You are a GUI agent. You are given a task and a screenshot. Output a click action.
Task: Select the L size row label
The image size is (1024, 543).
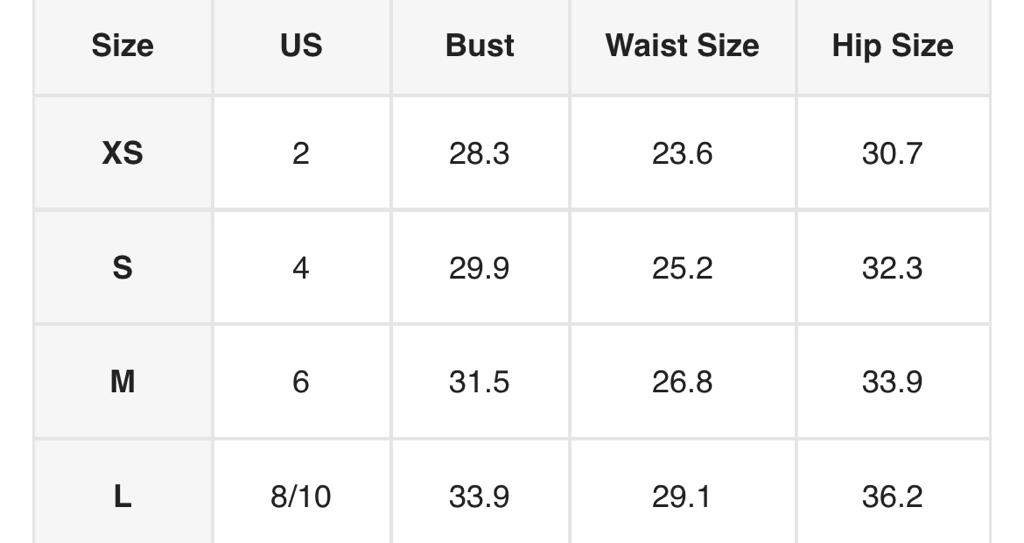coord(122,497)
